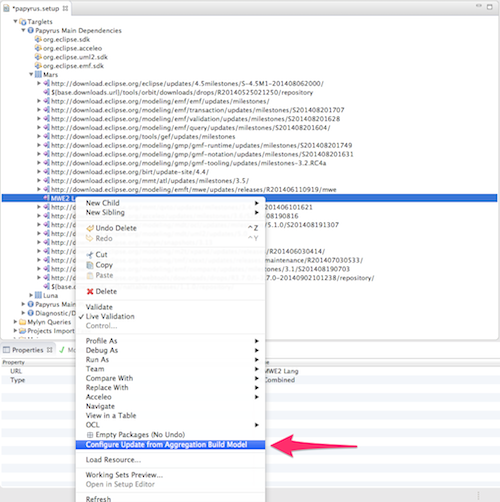
Task: Click the org.eclipse.uml2.sdk requirement icon
Action: pos(38,57)
